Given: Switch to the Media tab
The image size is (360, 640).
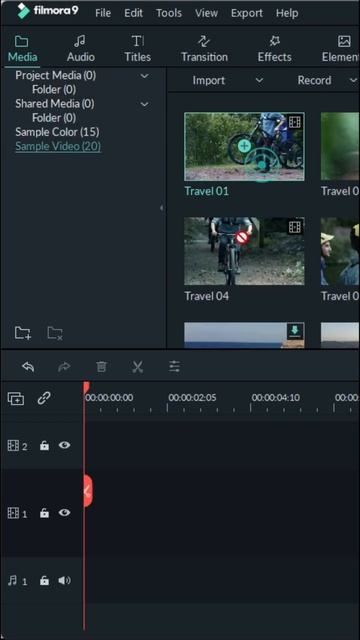Looking at the screenshot, I should coord(22,49).
